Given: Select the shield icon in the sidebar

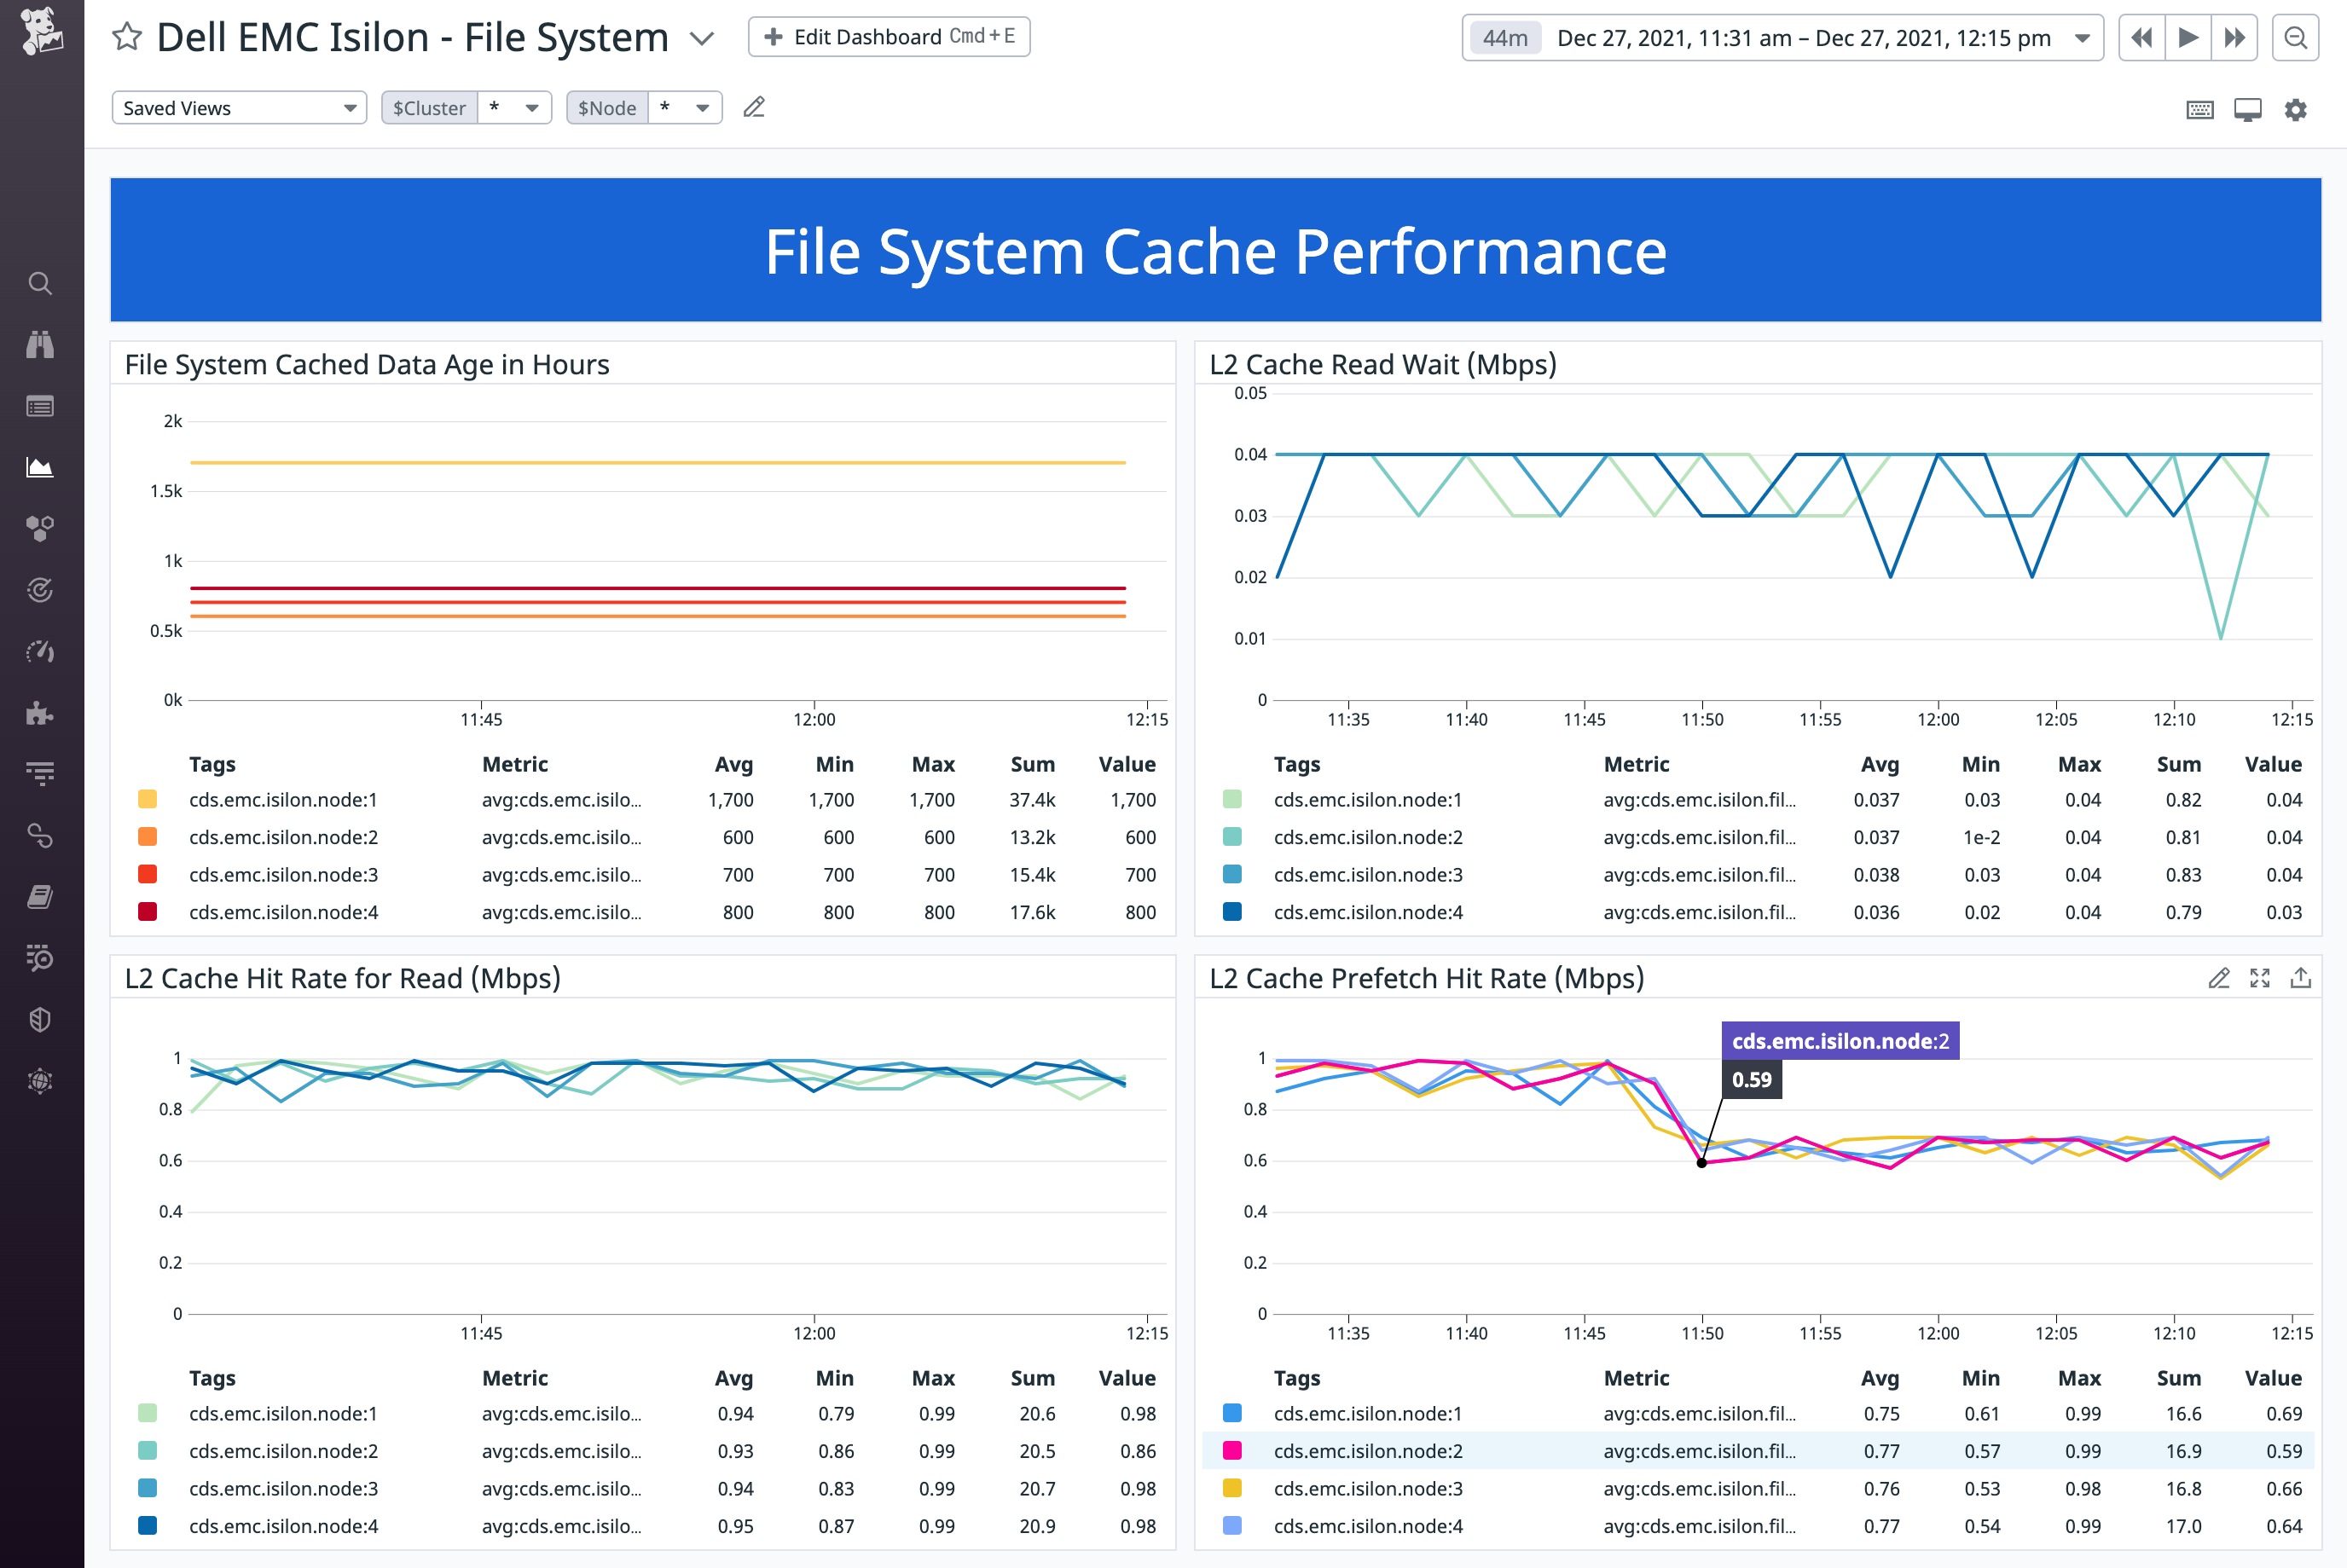Looking at the screenshot, I should [40, 1017].
